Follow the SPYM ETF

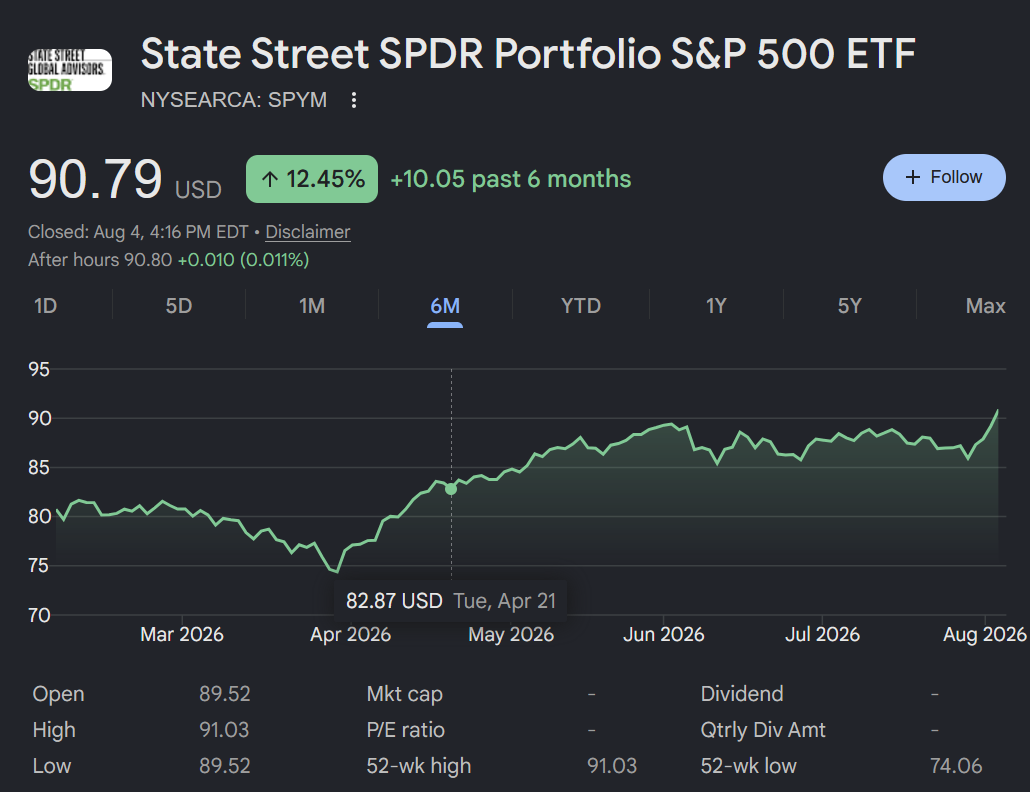[944, 177]
